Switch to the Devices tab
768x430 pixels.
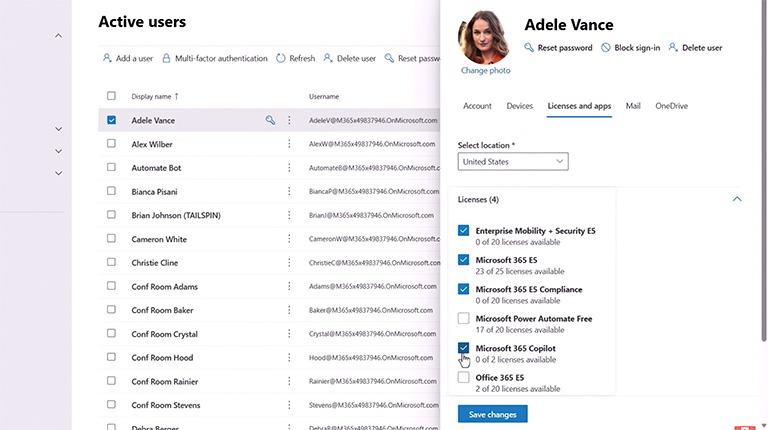(x=519, y=106)
